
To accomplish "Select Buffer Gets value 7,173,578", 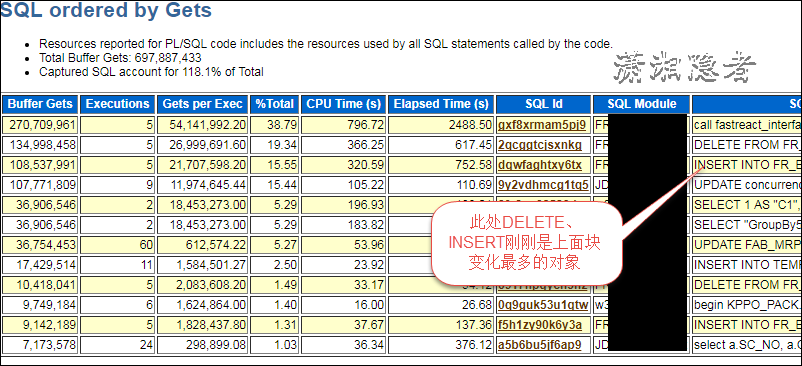I will pos(50,345).
